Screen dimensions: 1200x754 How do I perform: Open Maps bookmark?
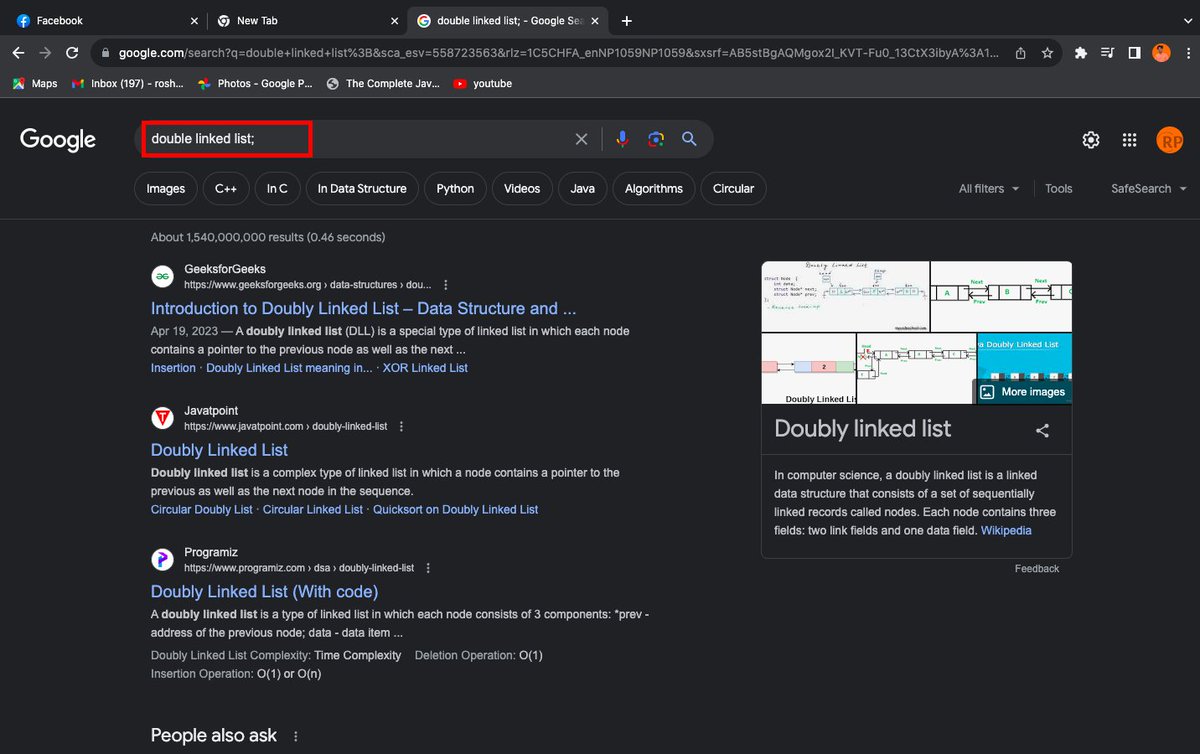click(35, 84)
